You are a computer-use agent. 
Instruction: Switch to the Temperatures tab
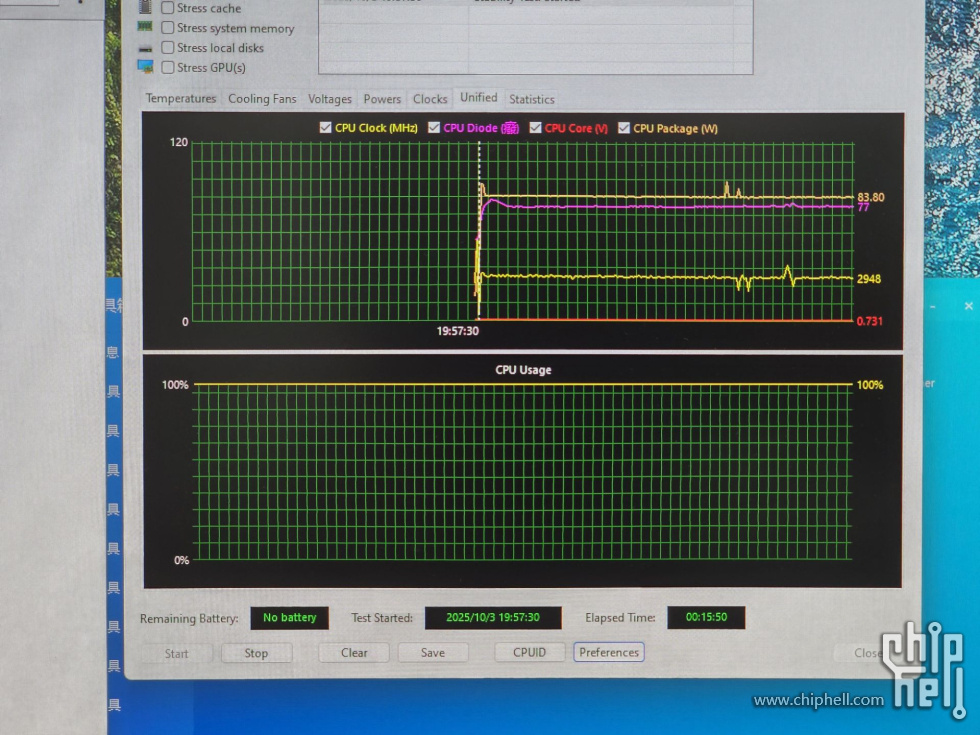pos(181,99)
